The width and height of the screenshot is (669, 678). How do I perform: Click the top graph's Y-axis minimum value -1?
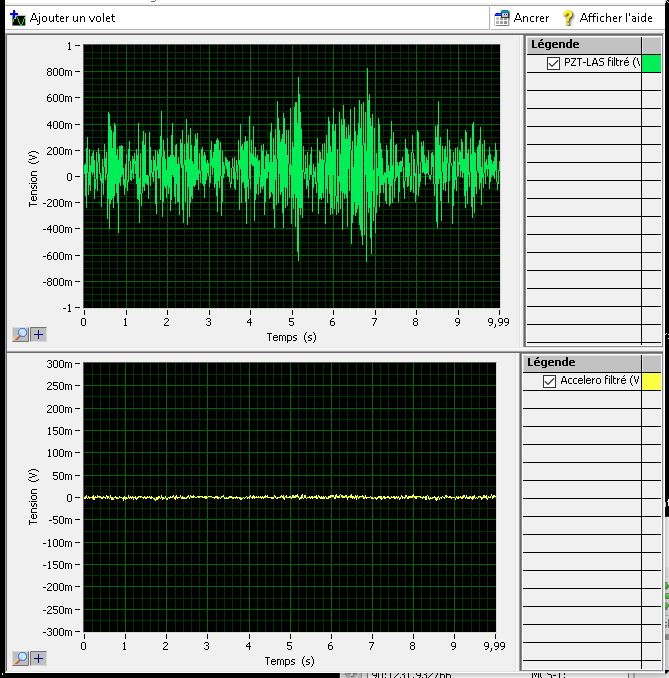(69, 308)
